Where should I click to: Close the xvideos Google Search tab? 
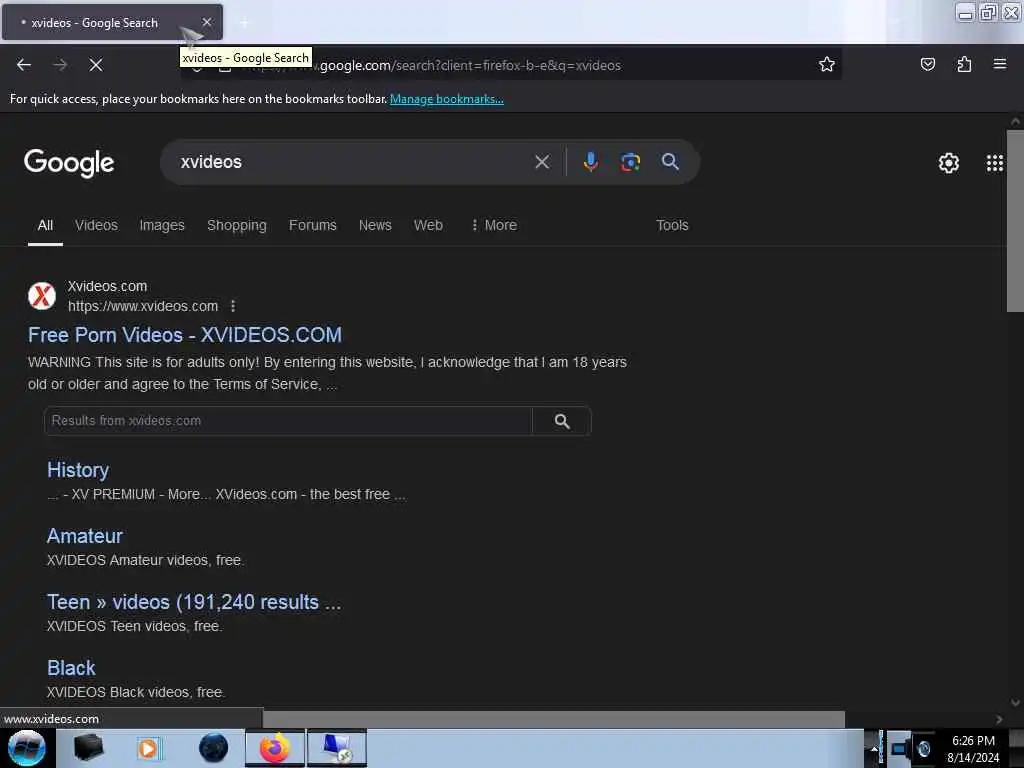coord(207,22)
